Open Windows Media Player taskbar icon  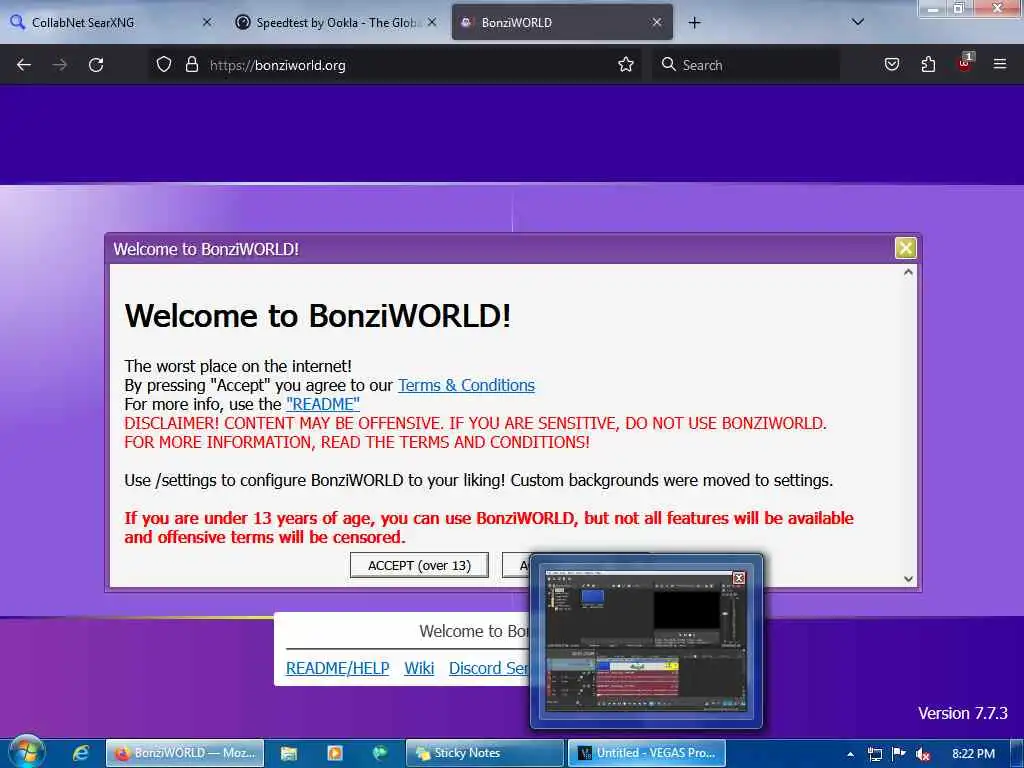point(334,753)
